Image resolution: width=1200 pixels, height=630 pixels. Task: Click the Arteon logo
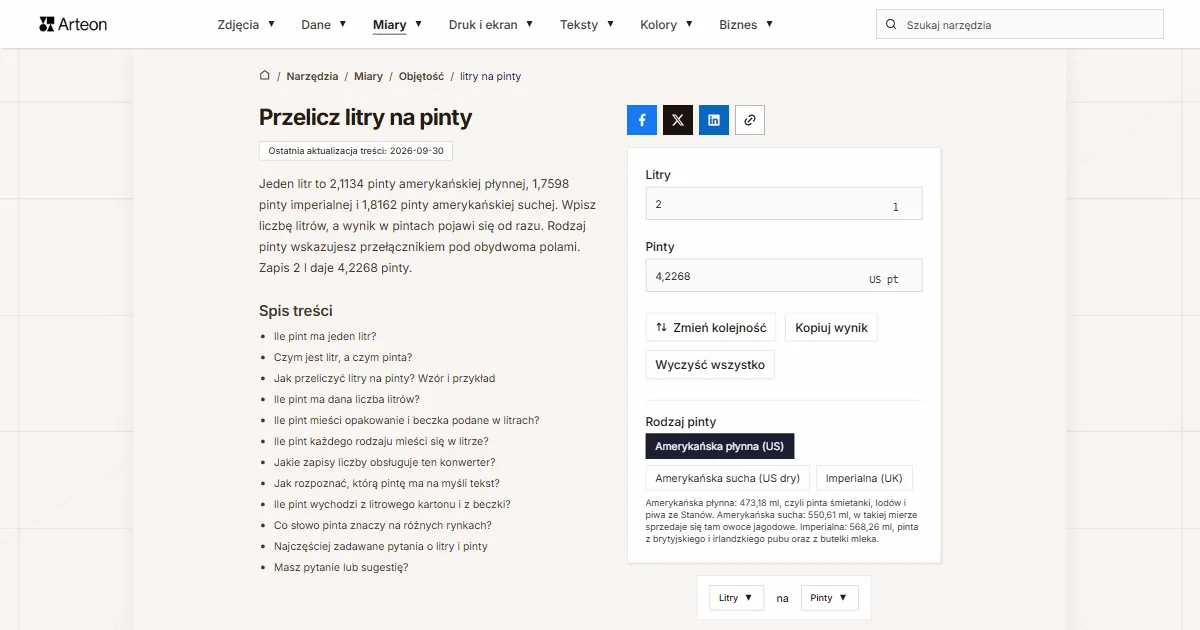click(x=73, y=24)
